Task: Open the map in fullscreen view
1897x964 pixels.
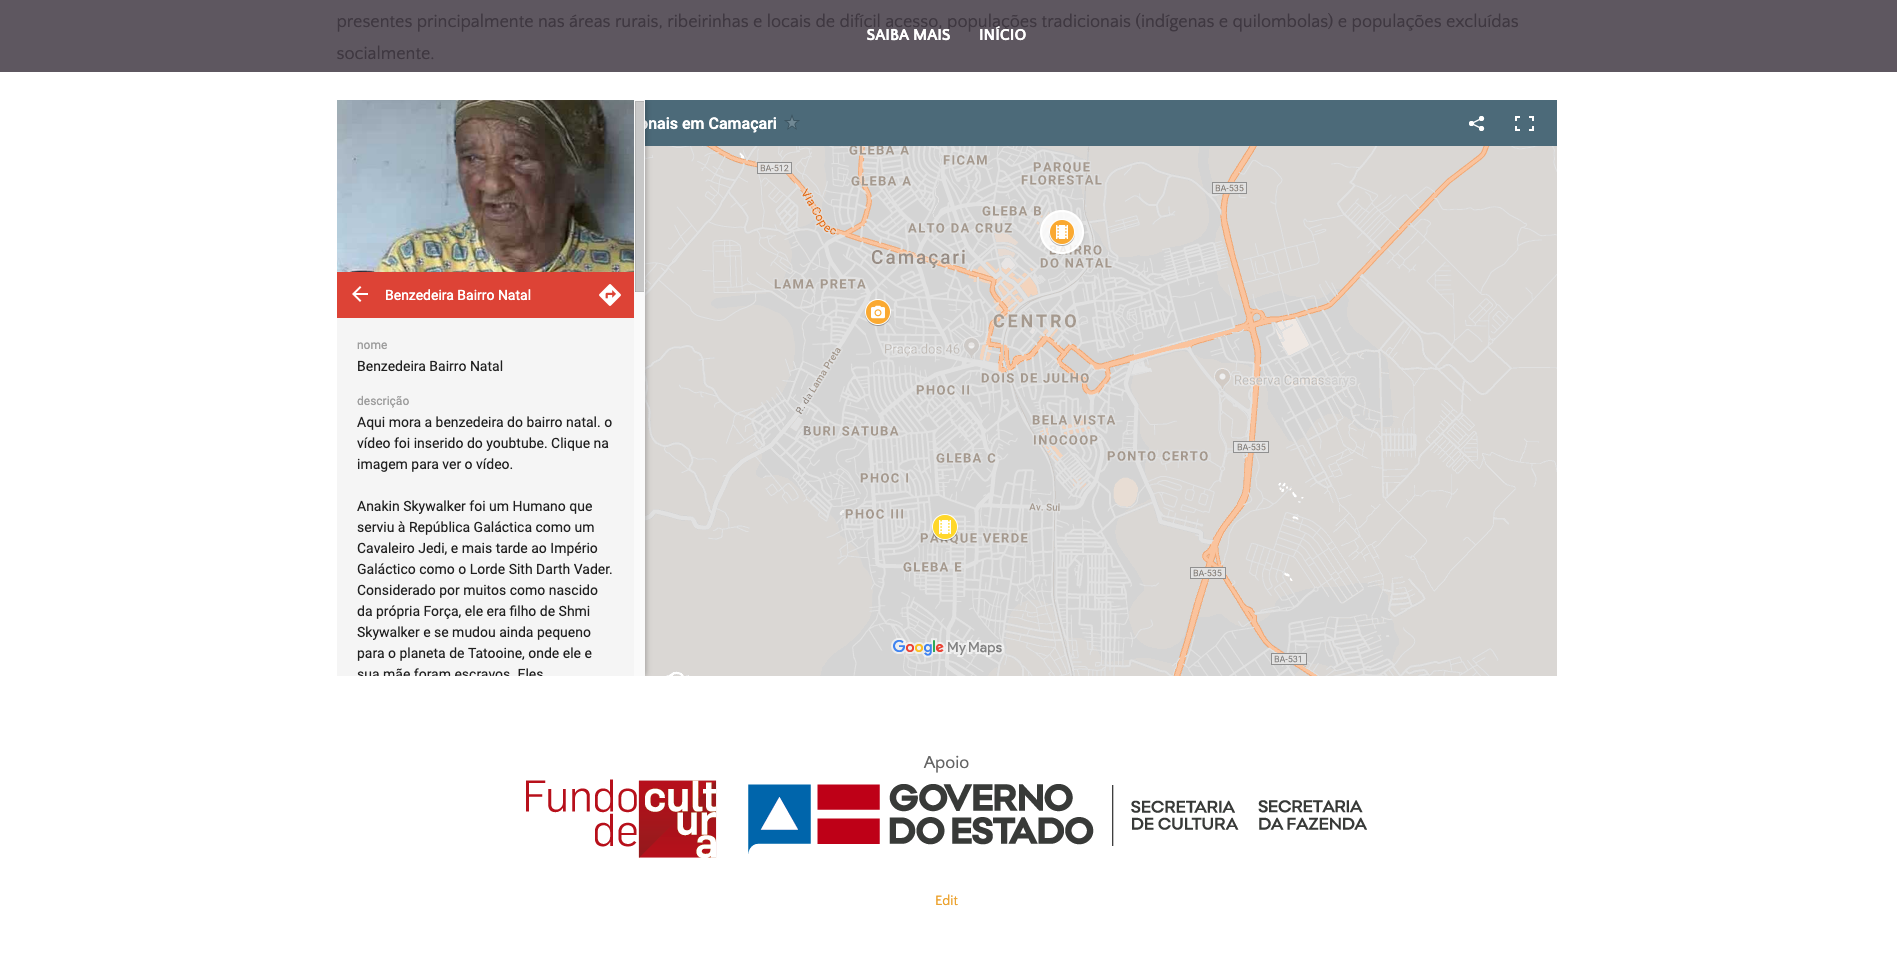Action: [x=1524, y=124]
